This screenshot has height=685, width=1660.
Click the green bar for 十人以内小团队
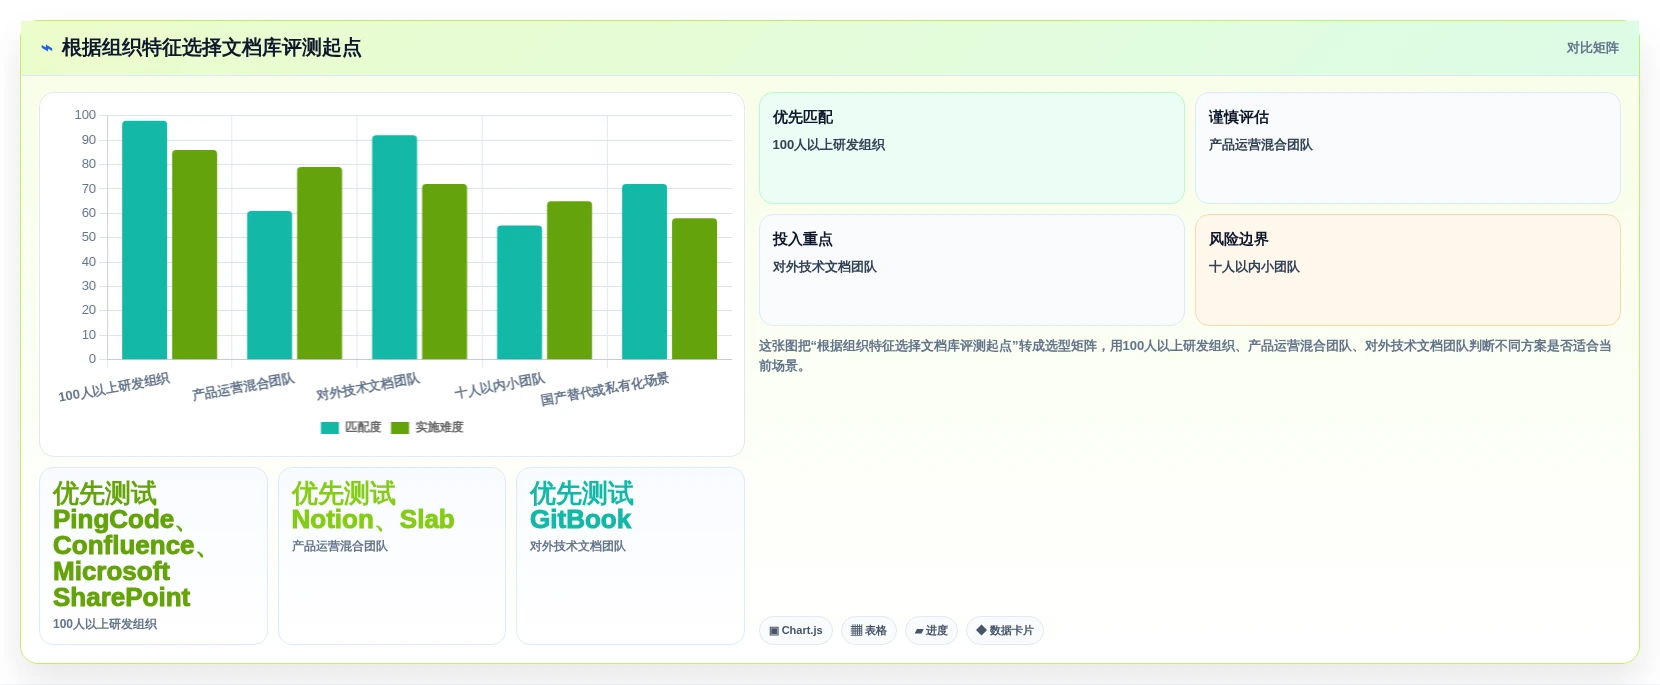(x=570, y=280)
